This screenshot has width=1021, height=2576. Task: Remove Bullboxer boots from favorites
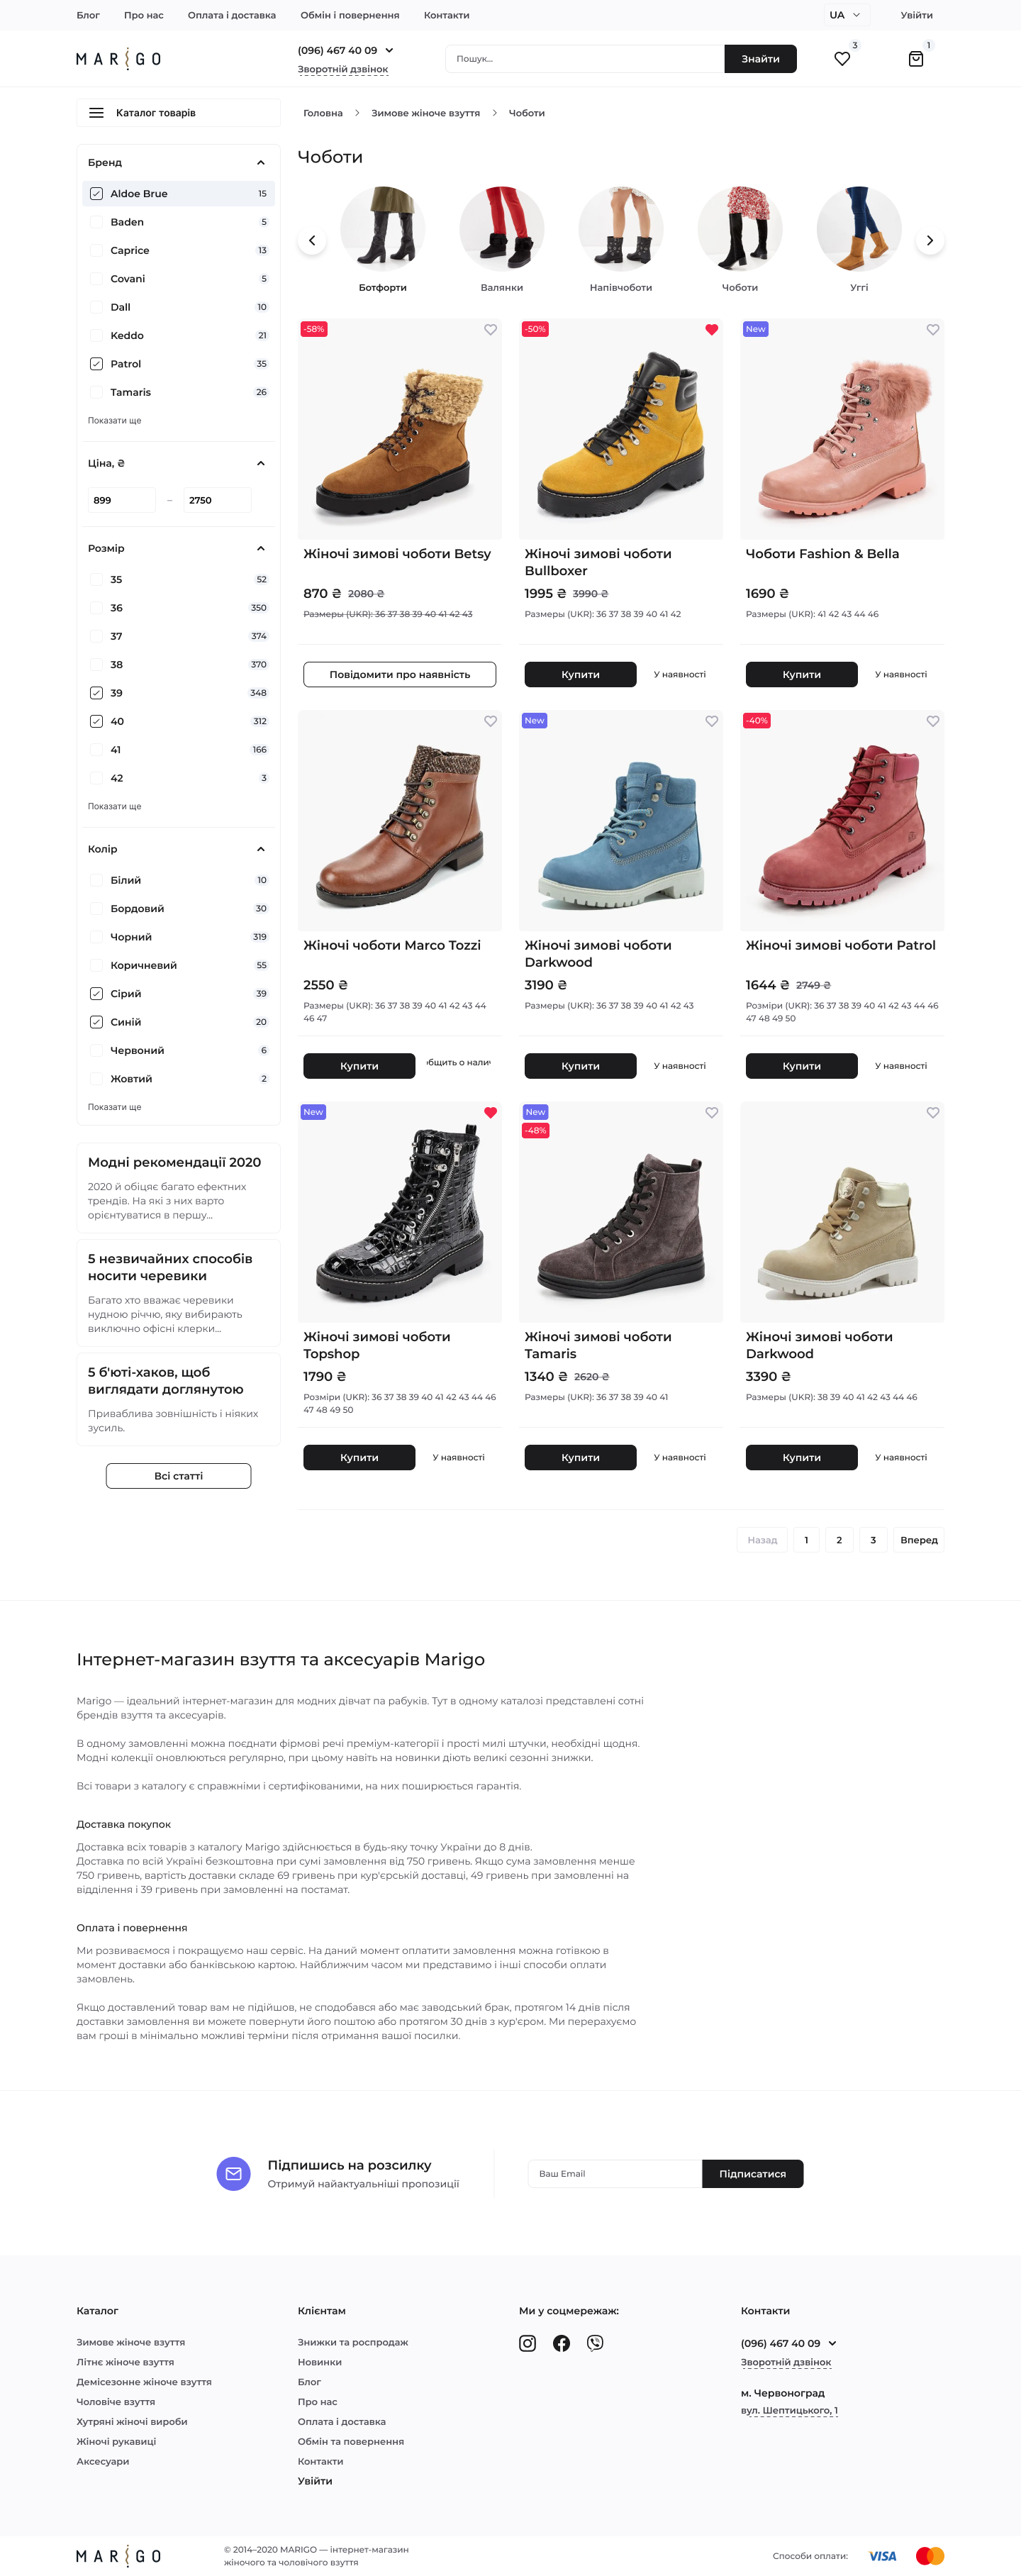click(711, 329)
